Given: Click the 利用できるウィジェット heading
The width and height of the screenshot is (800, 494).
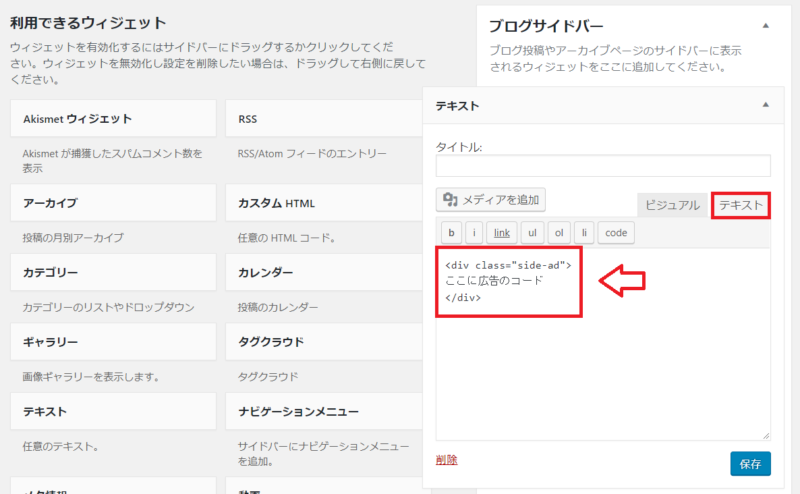Looking at the screenshot, I should 88,23.
